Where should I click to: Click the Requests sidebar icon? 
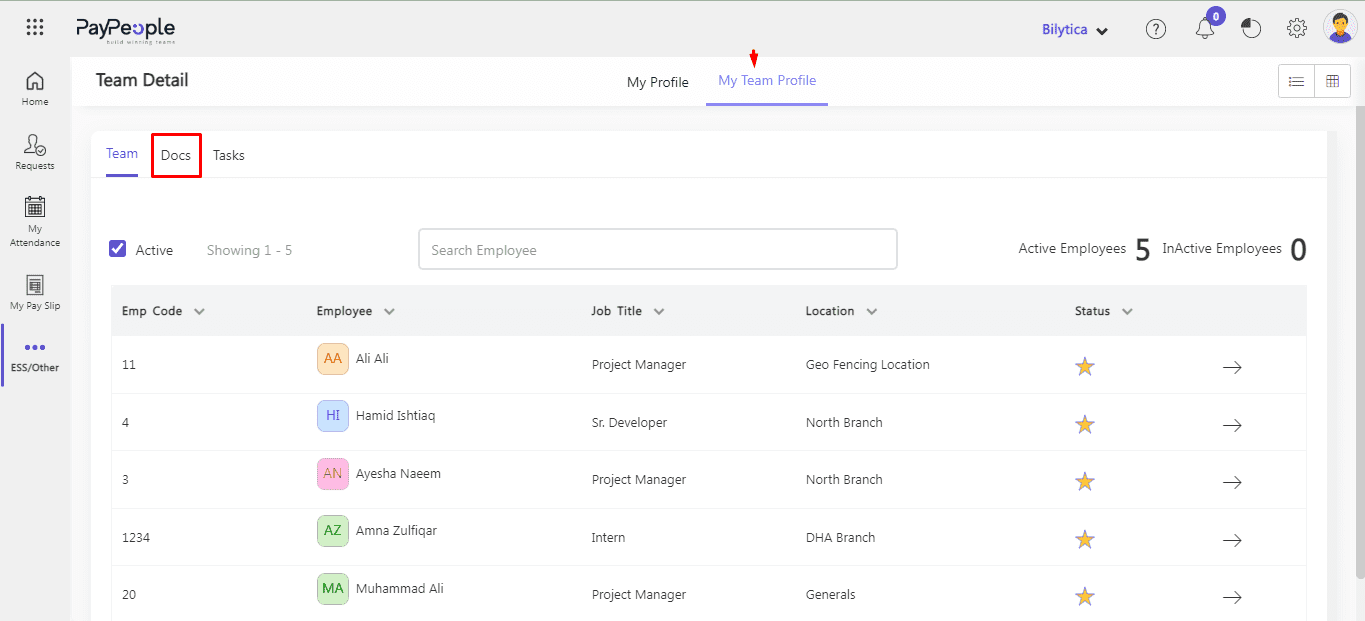coord(34,150)
